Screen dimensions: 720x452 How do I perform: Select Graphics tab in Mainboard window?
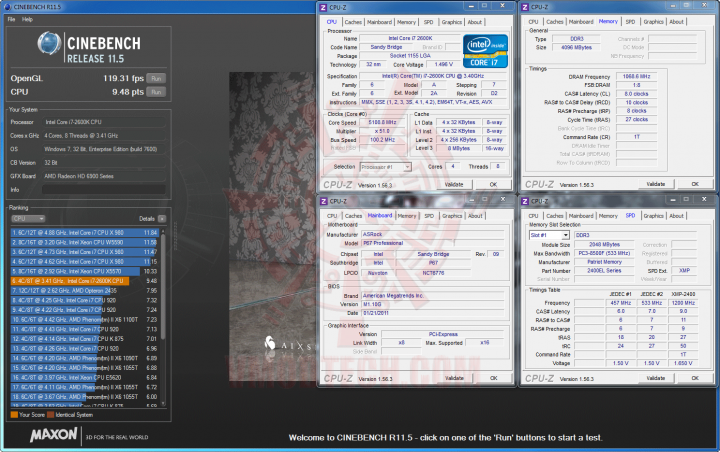452,216
